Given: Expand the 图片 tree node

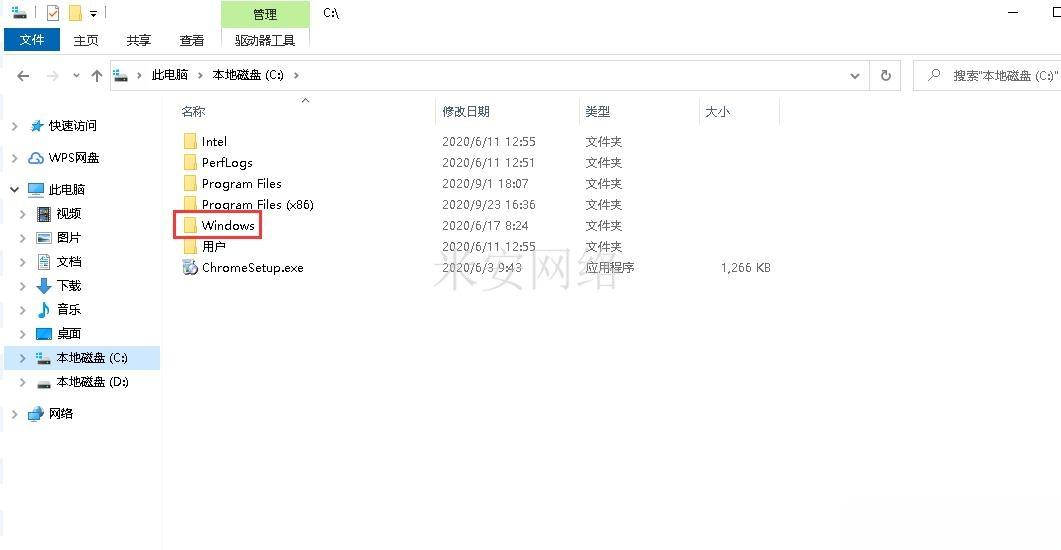Looking at the screenshot, I should click(x=22, y=238).
